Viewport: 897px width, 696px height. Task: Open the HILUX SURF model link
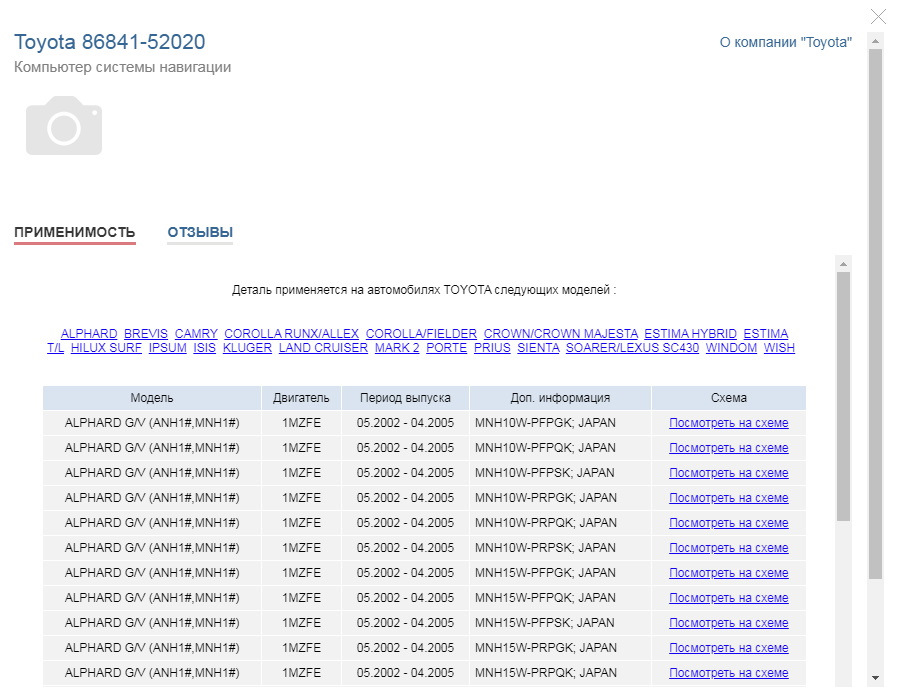click(106, 348)
